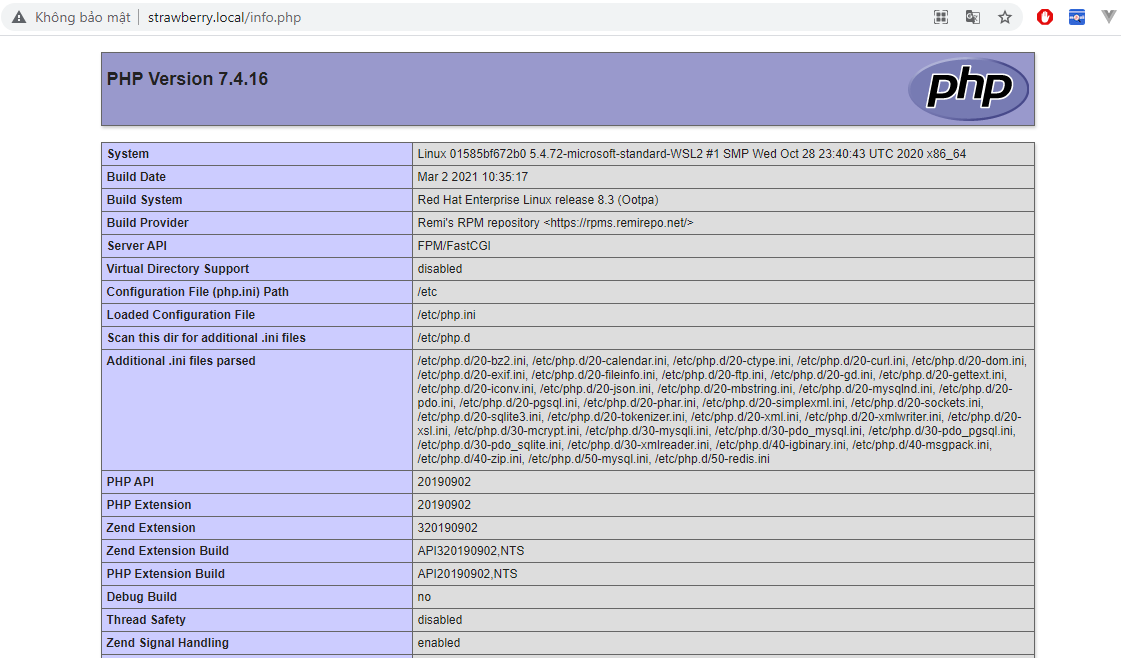Screen dimensions: 1121x658
Task: Select the Server API label
Action: pyautogui.click(x=137, y=245)
